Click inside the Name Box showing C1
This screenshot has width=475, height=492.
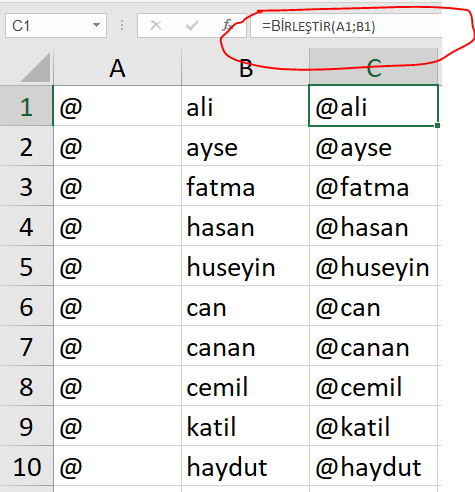click(48, 25)
